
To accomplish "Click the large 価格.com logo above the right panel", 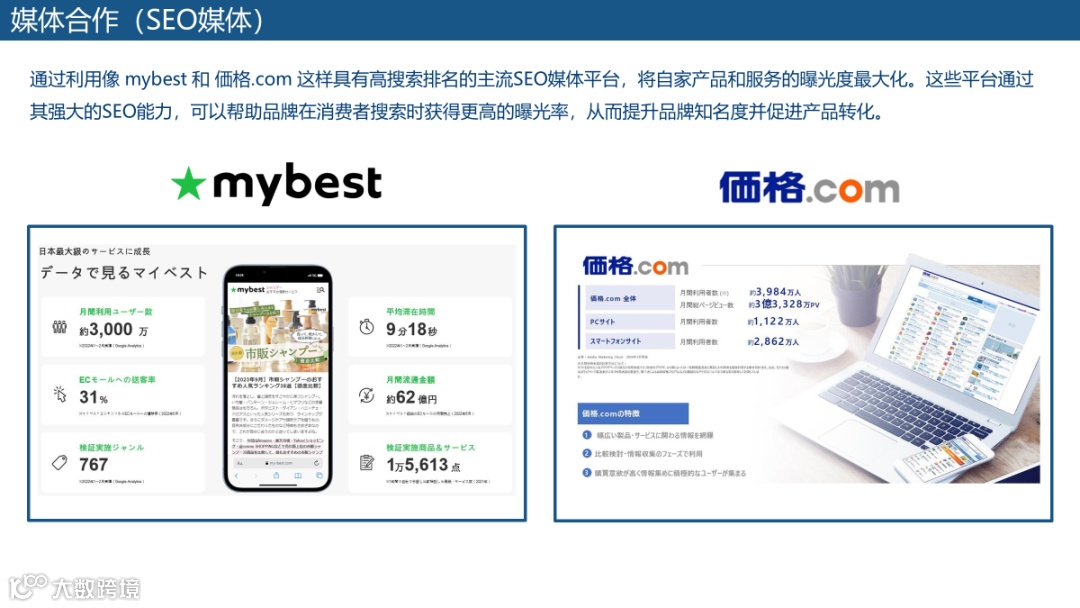I will tap(809, 187).
